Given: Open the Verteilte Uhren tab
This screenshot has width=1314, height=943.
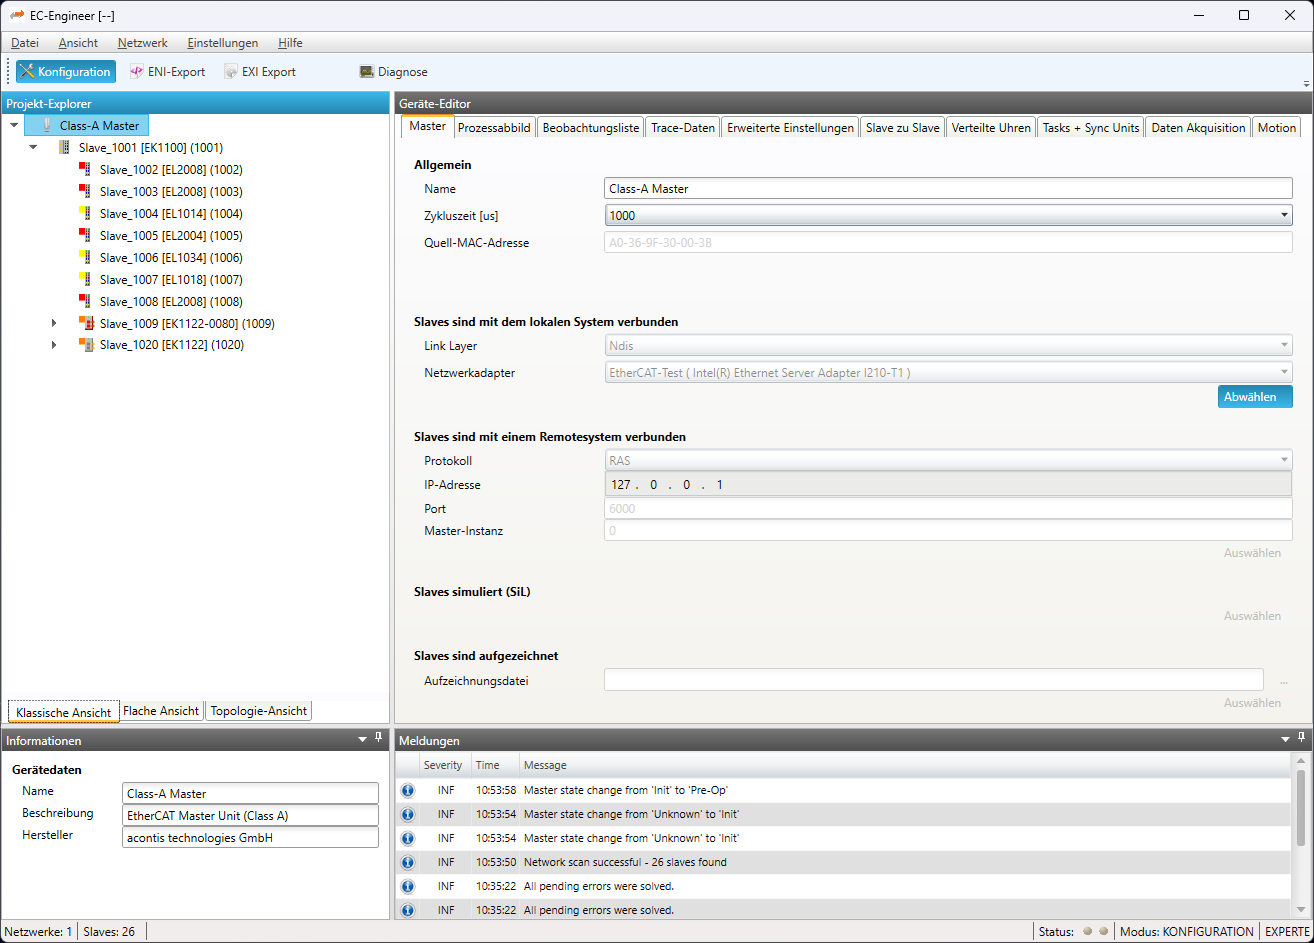Looking at the screenshot, I should click(x=990, y=128).
